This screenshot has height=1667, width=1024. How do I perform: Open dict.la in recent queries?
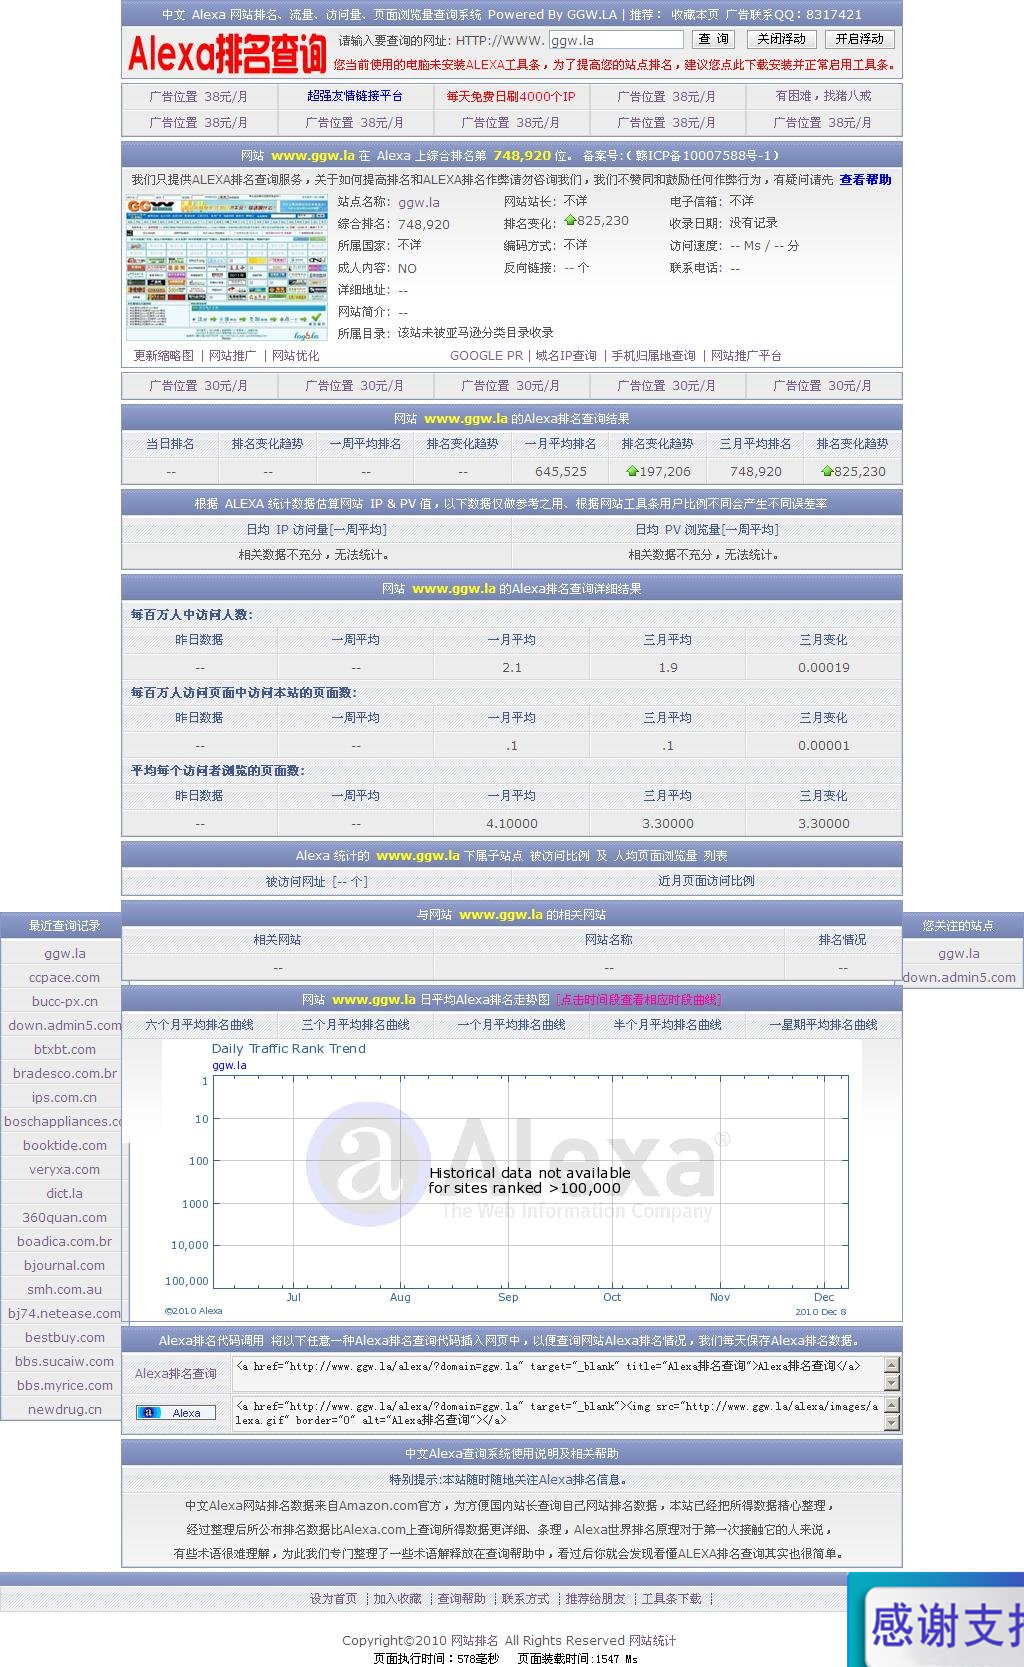(65, 1194)
